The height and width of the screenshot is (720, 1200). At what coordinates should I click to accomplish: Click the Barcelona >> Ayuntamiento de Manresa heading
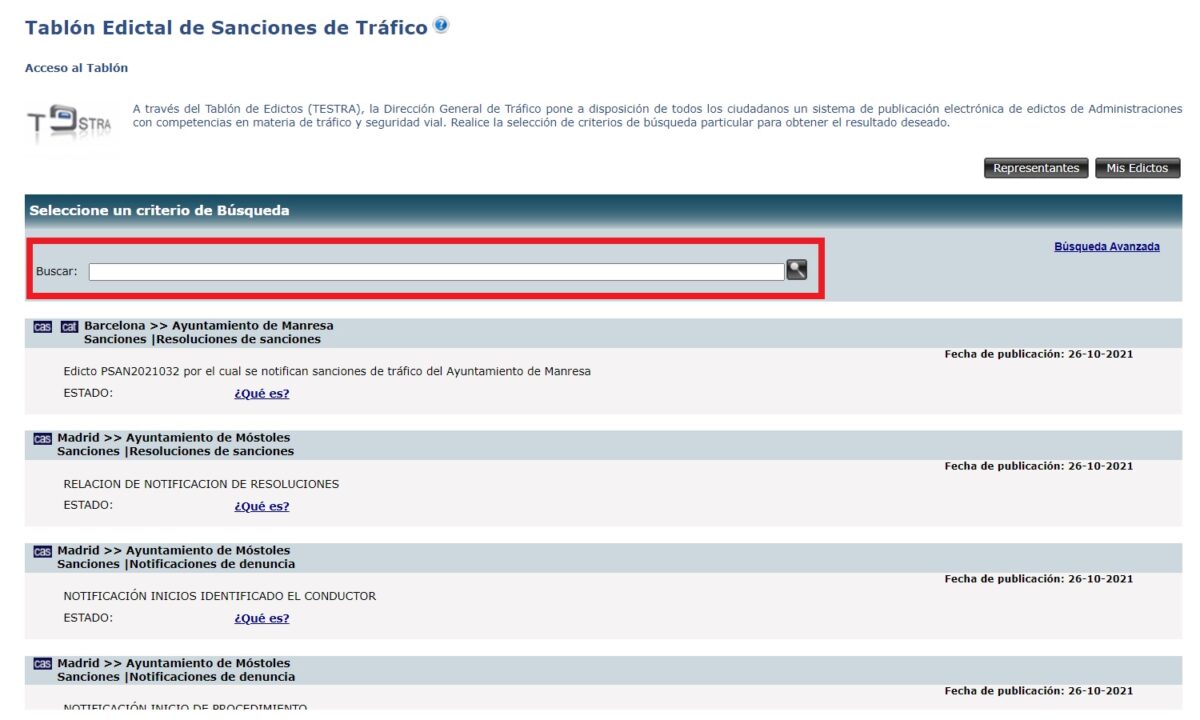tap(206, 325)
